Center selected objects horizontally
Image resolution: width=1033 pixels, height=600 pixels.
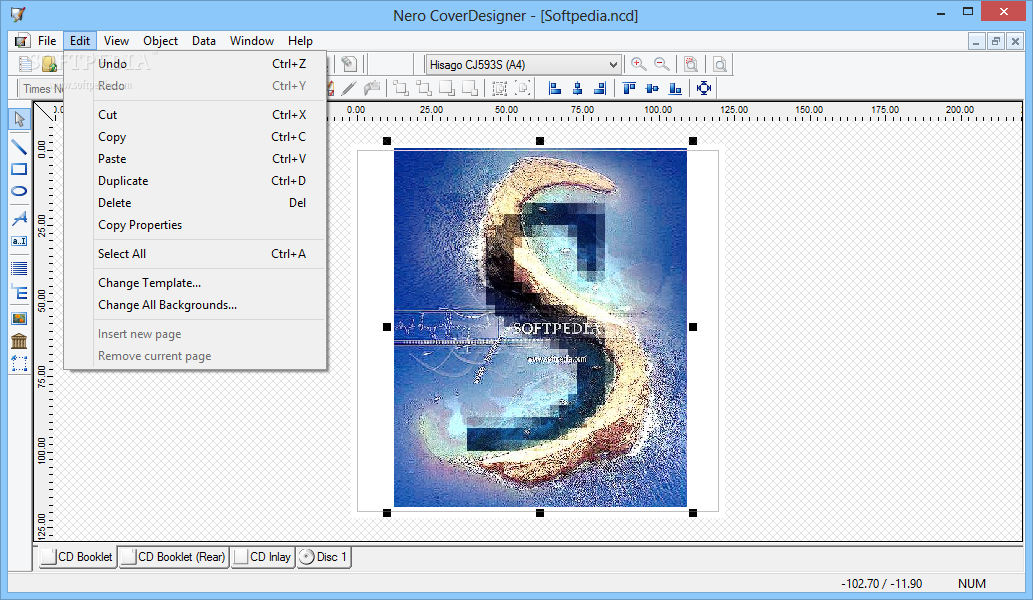tap(577, 88)
